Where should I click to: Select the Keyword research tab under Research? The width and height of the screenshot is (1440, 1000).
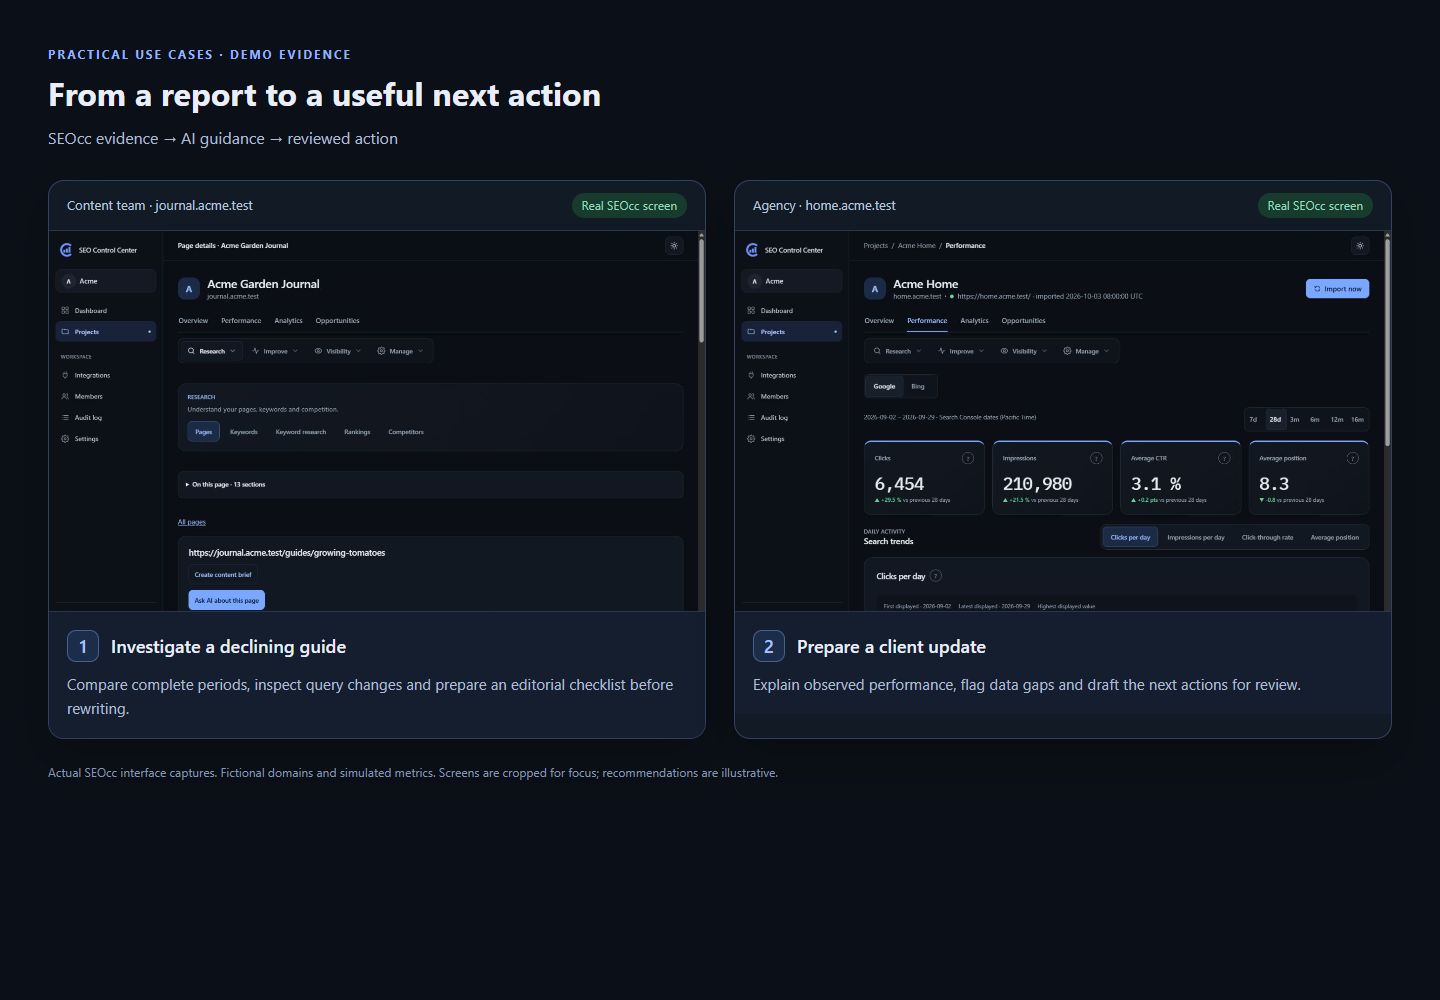click(301, 432)
